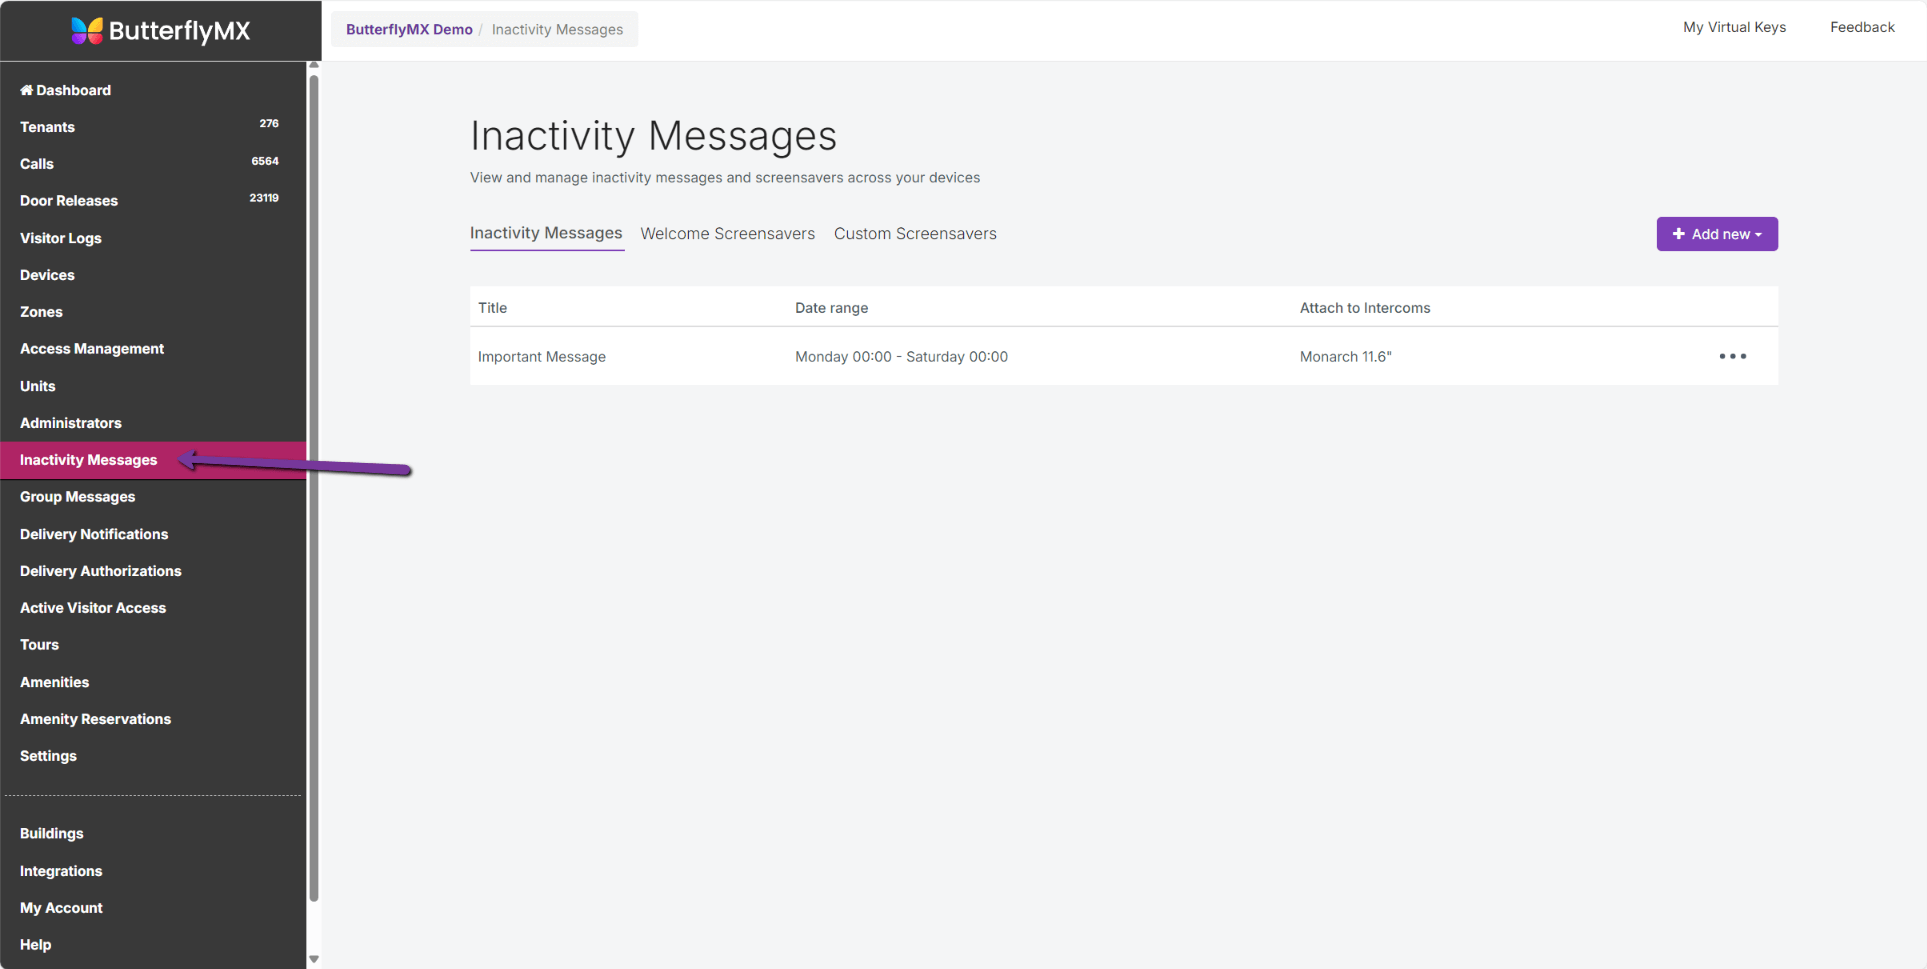Select the Inactivity Messages tab
The image size is (1927, 969).
546,233
